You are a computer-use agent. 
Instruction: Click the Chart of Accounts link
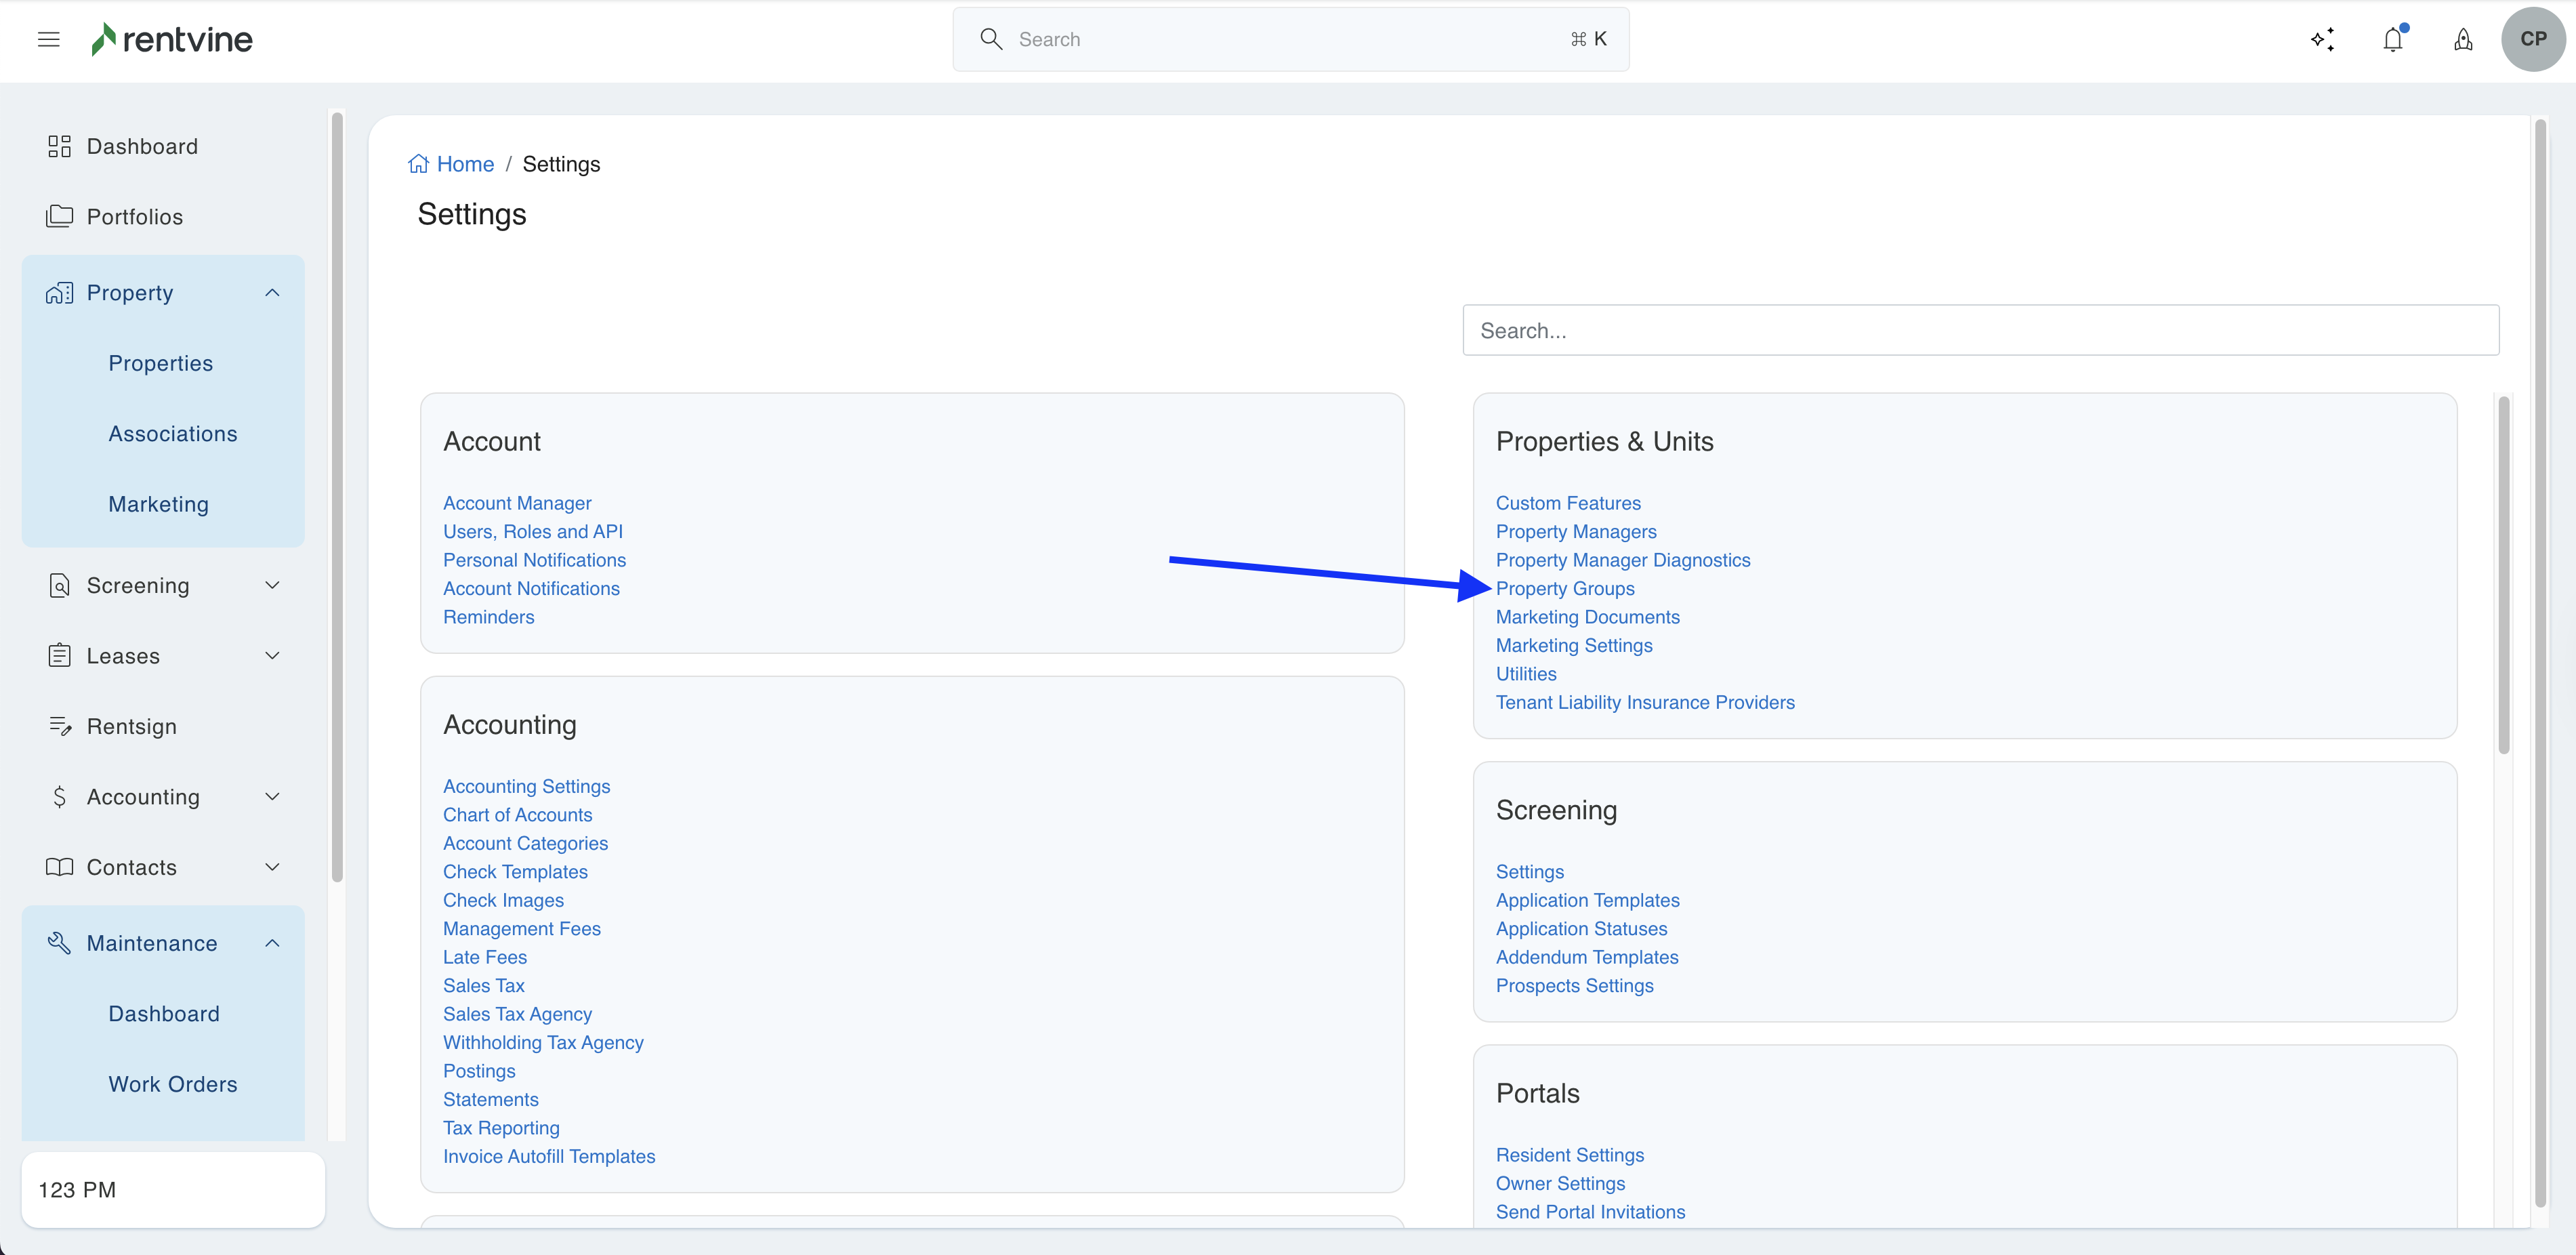click(517, 814)
